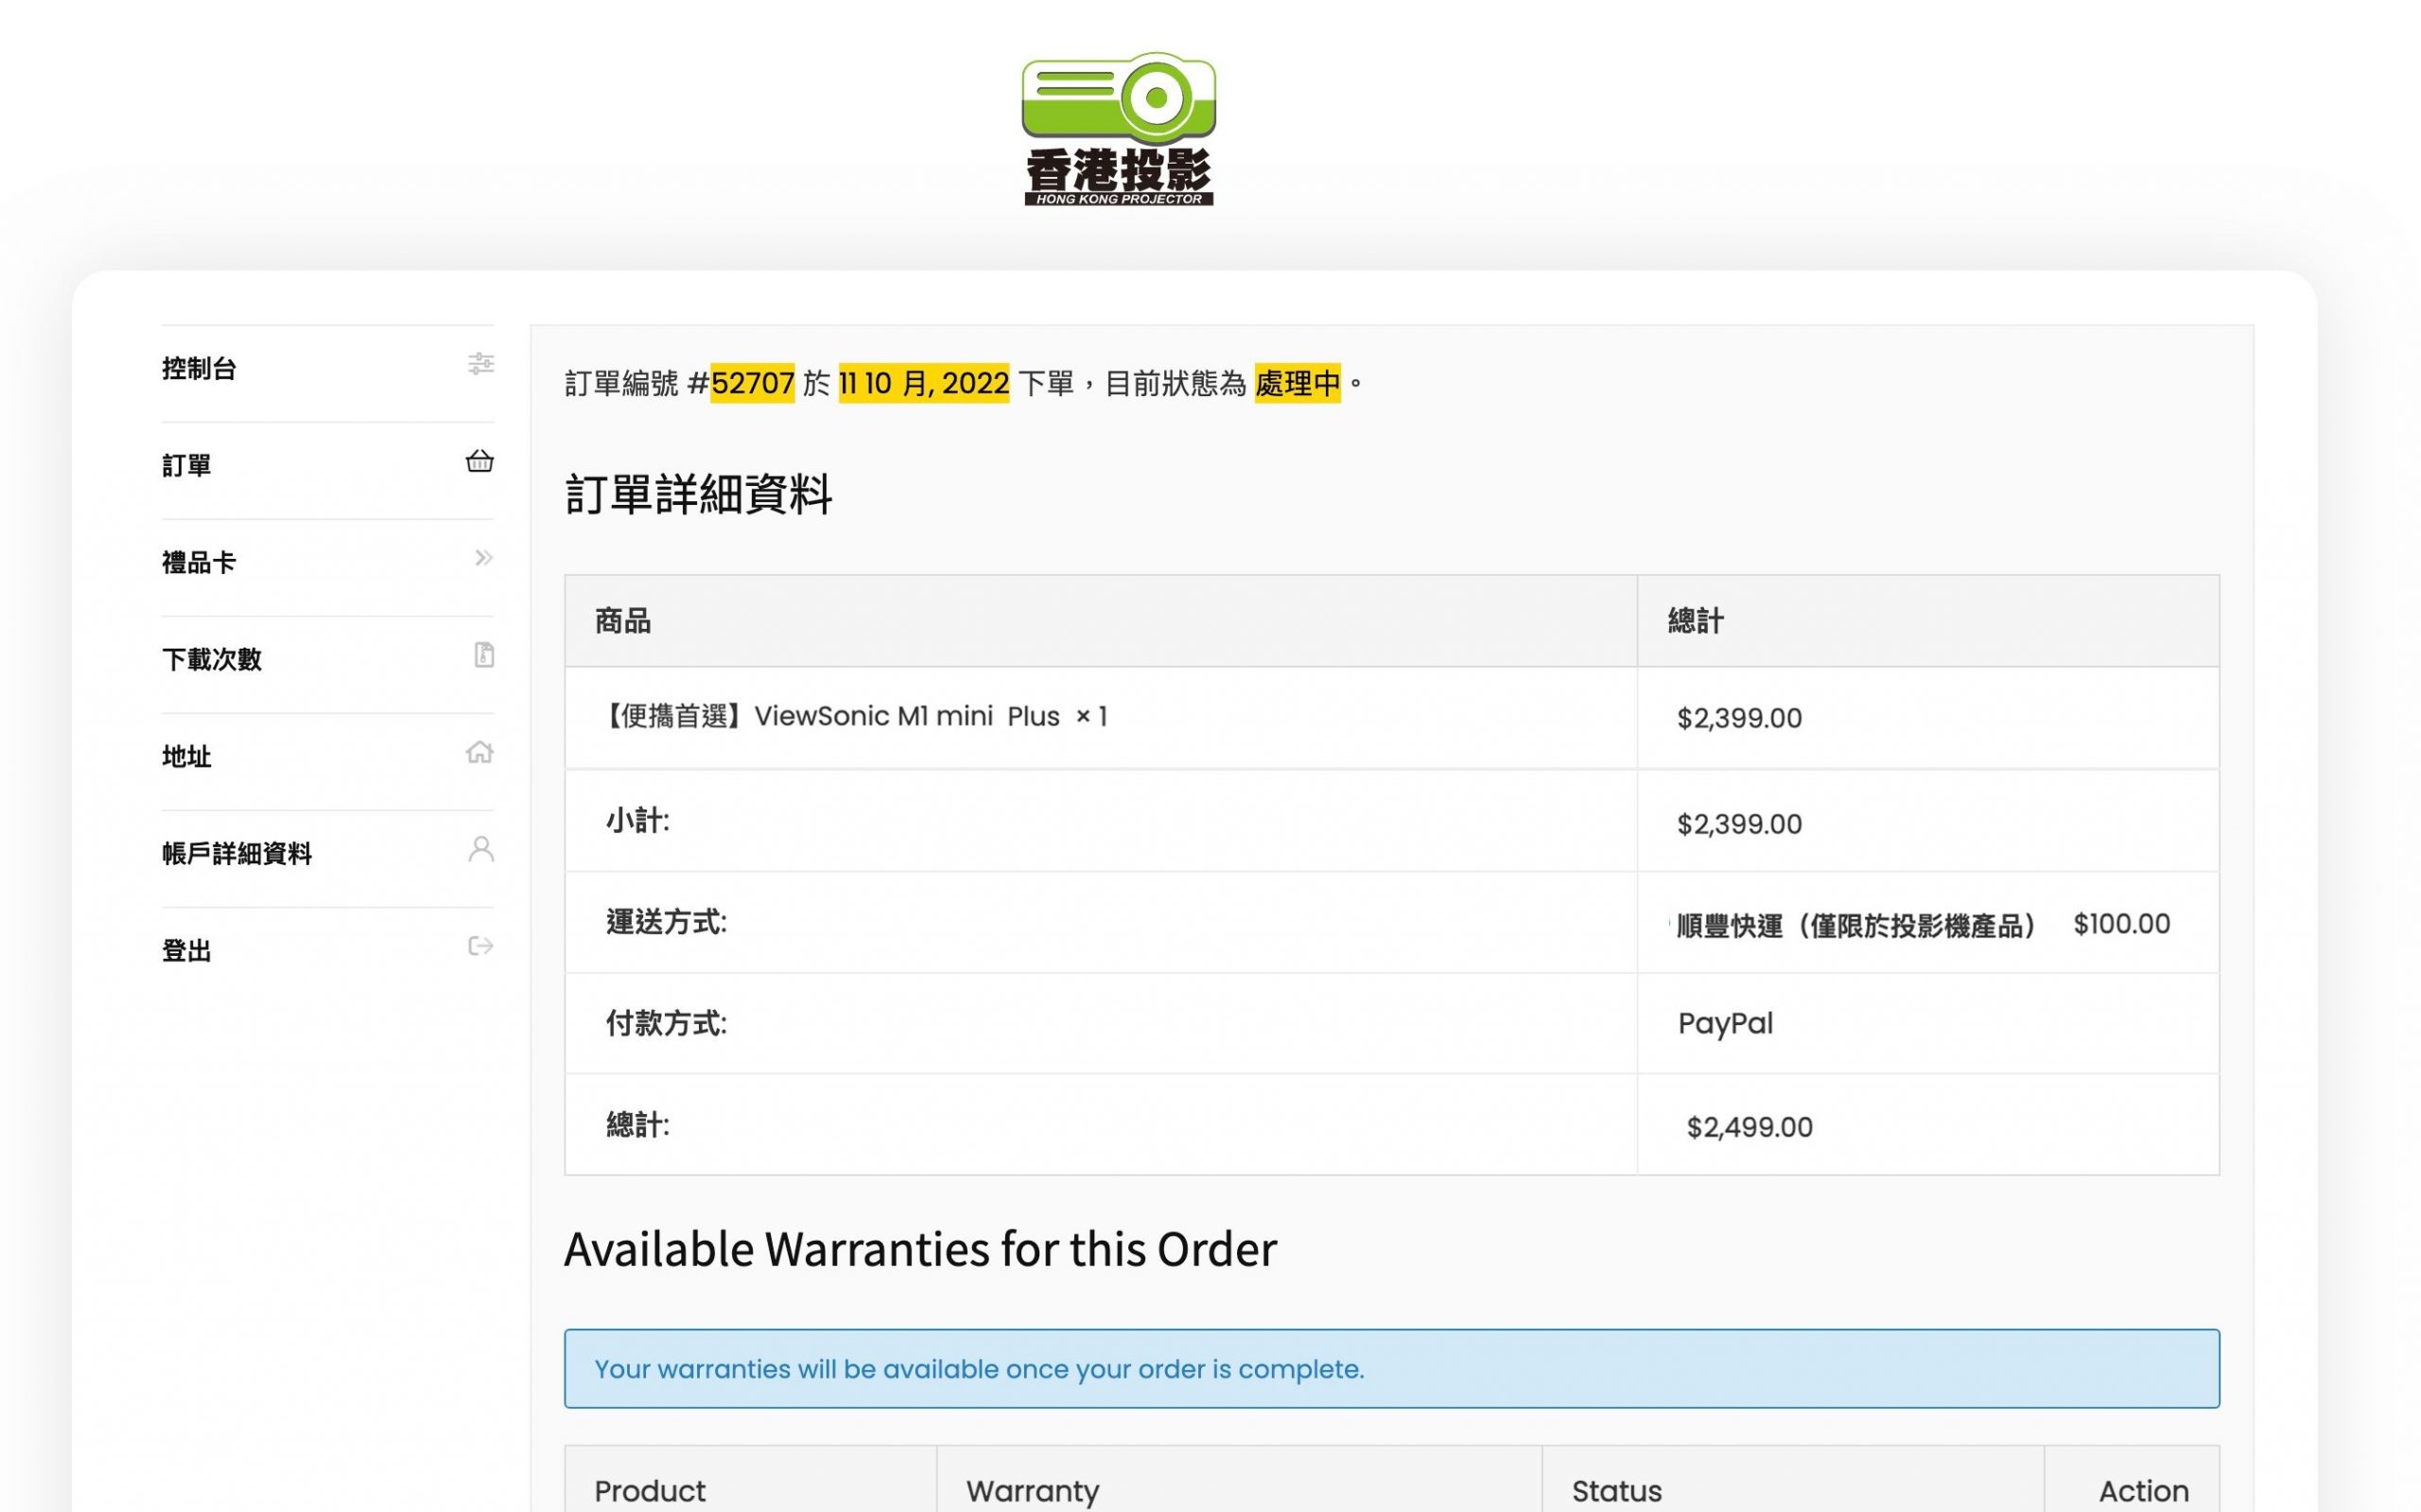Click the sliders icon beside 控制台

(x=481, y=364)
